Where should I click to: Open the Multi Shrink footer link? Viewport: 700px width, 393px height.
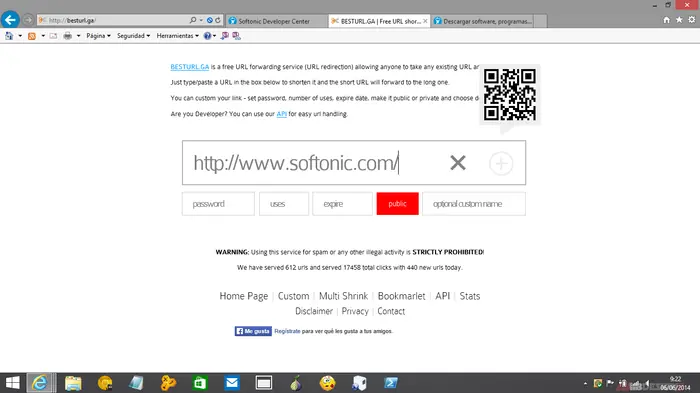[x=343, y=296]
